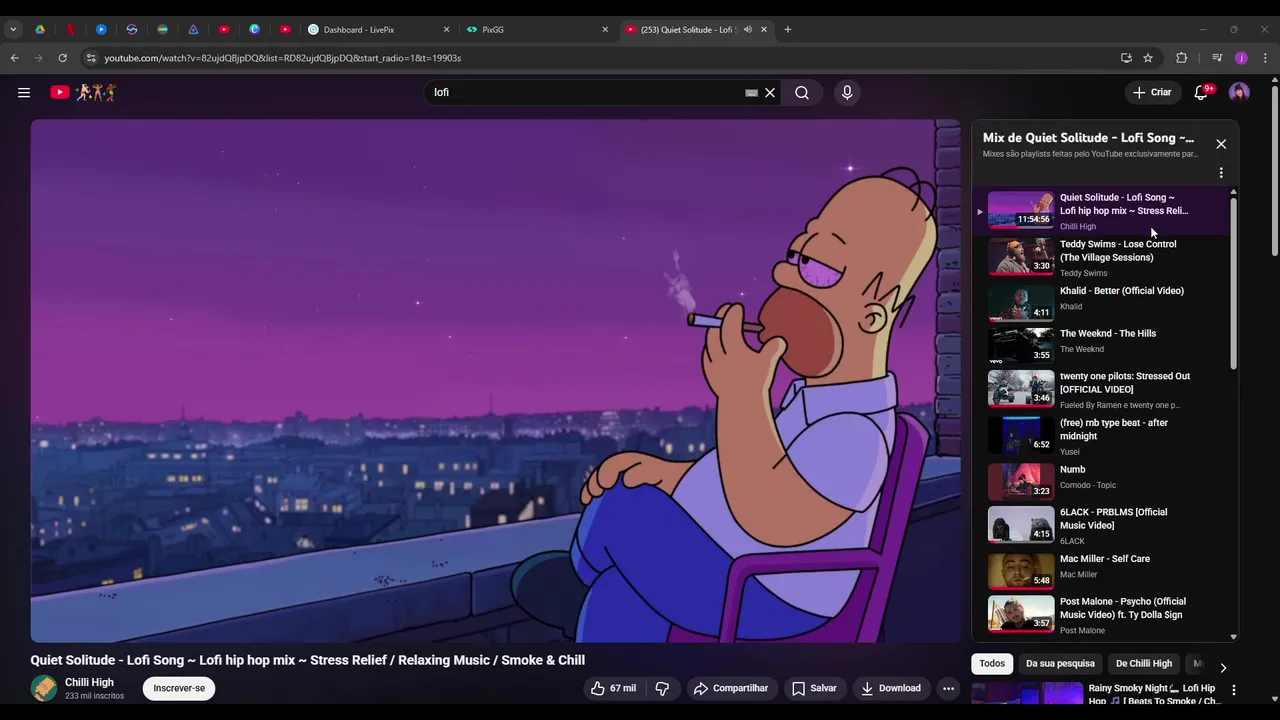1280x720 pixels.
Task: Save video with Salvar button
Action: 814,688
